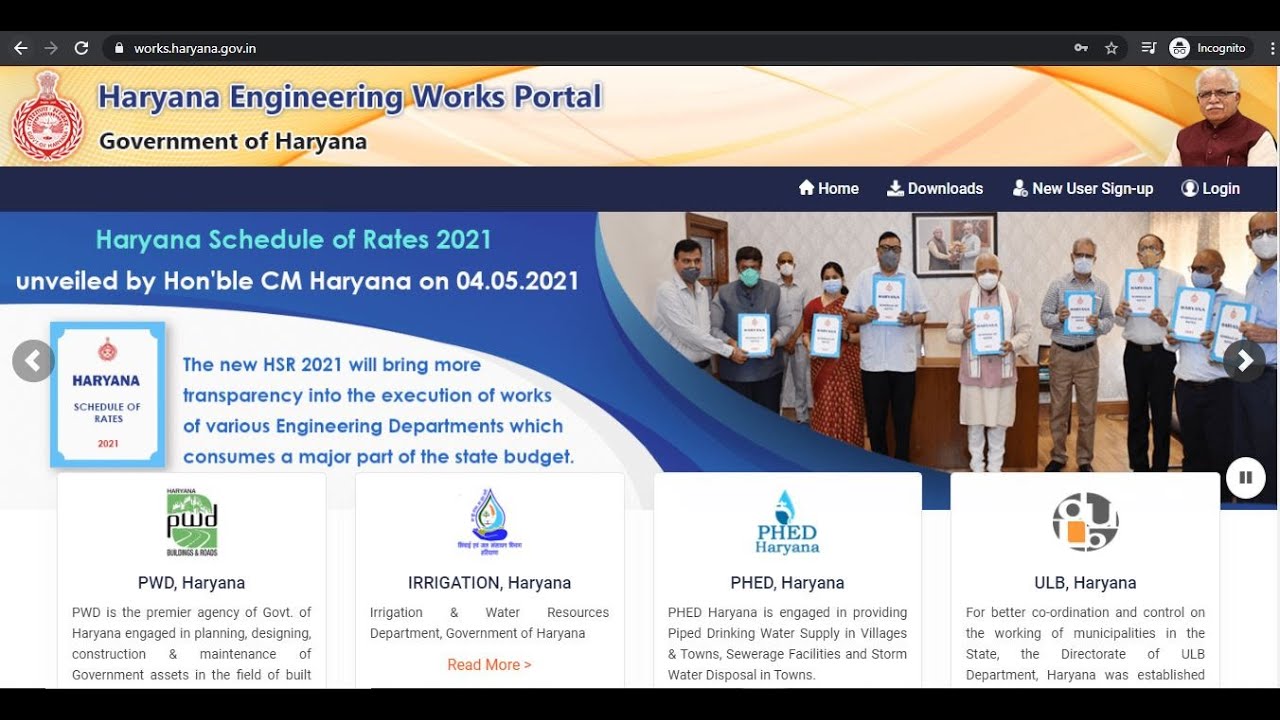Click the padlock site info icon
The height and width of the screenshot is (720, 1280).
click(119, 48)
